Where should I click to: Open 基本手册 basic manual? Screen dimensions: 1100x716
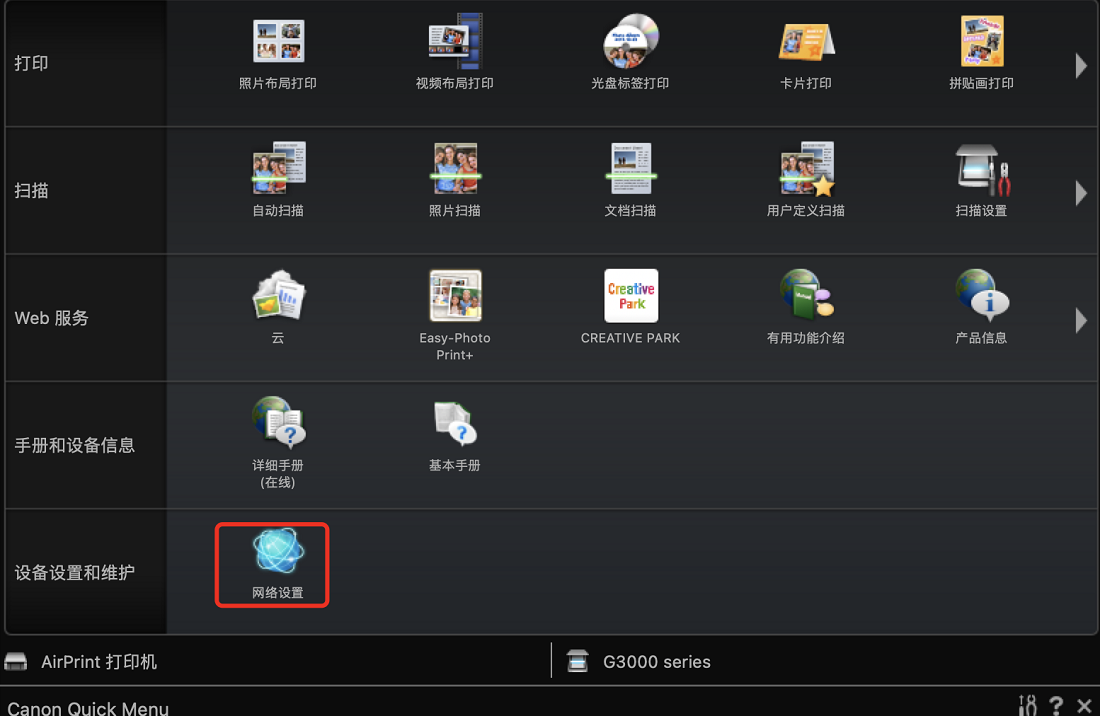tap(455, 435)
